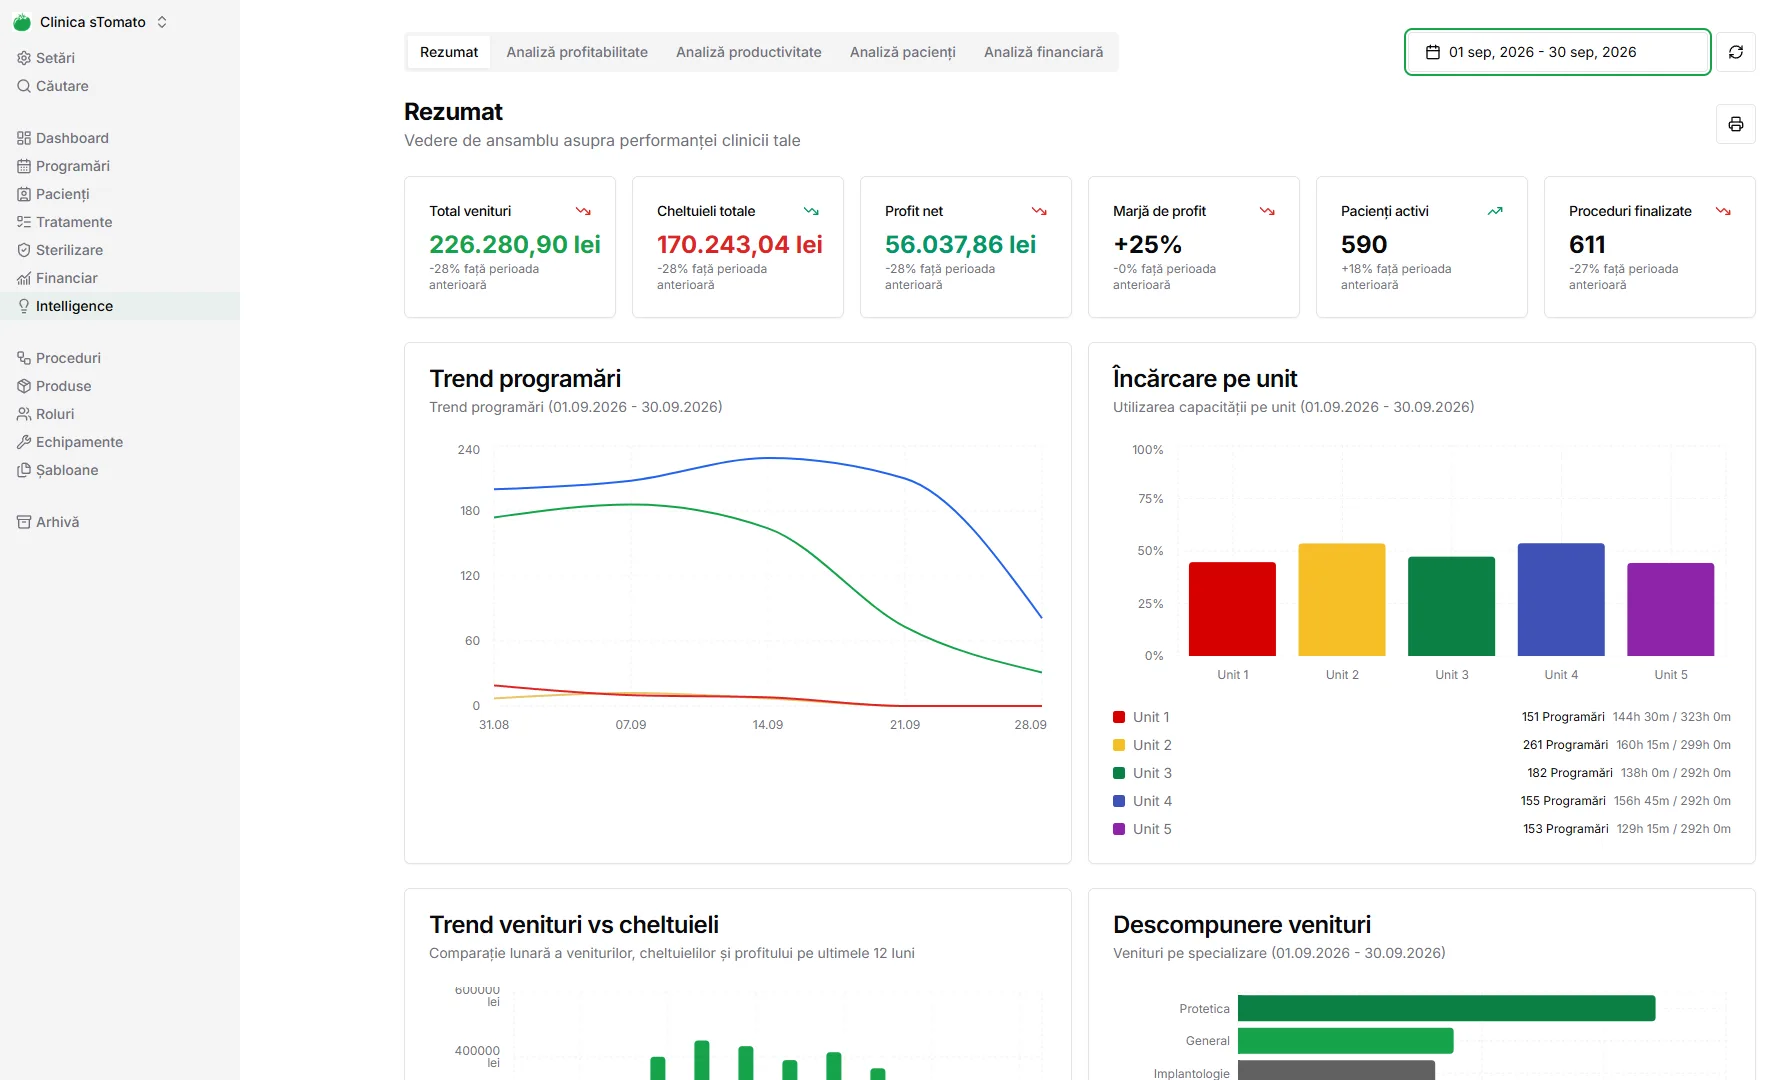Switch to the Rezumat tab
1790x1080 pixels.
click(x=449, y=52)
